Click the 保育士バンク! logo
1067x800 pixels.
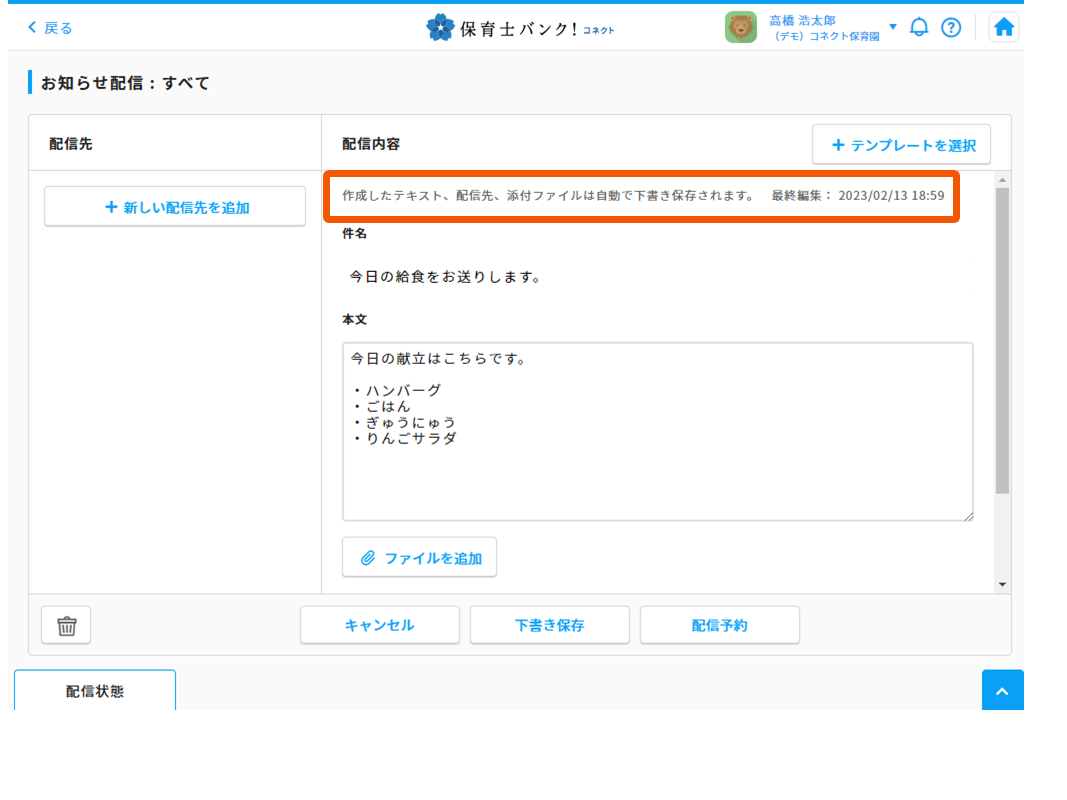[x=521, y=28]
